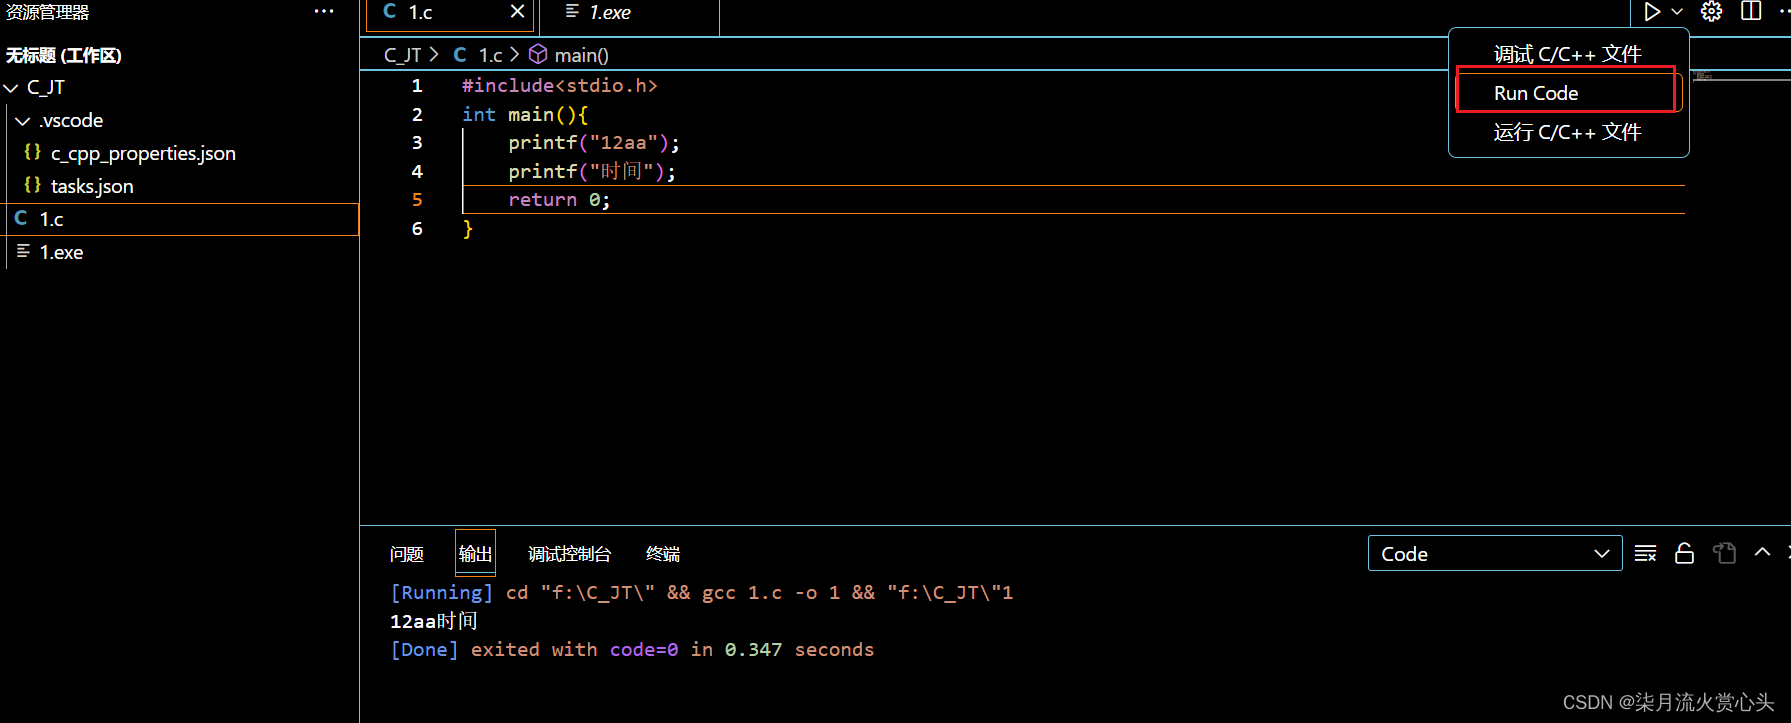Toggle the output scroll lock icon
This screenshot has height=723, width=1791.
click(1685, 553)
